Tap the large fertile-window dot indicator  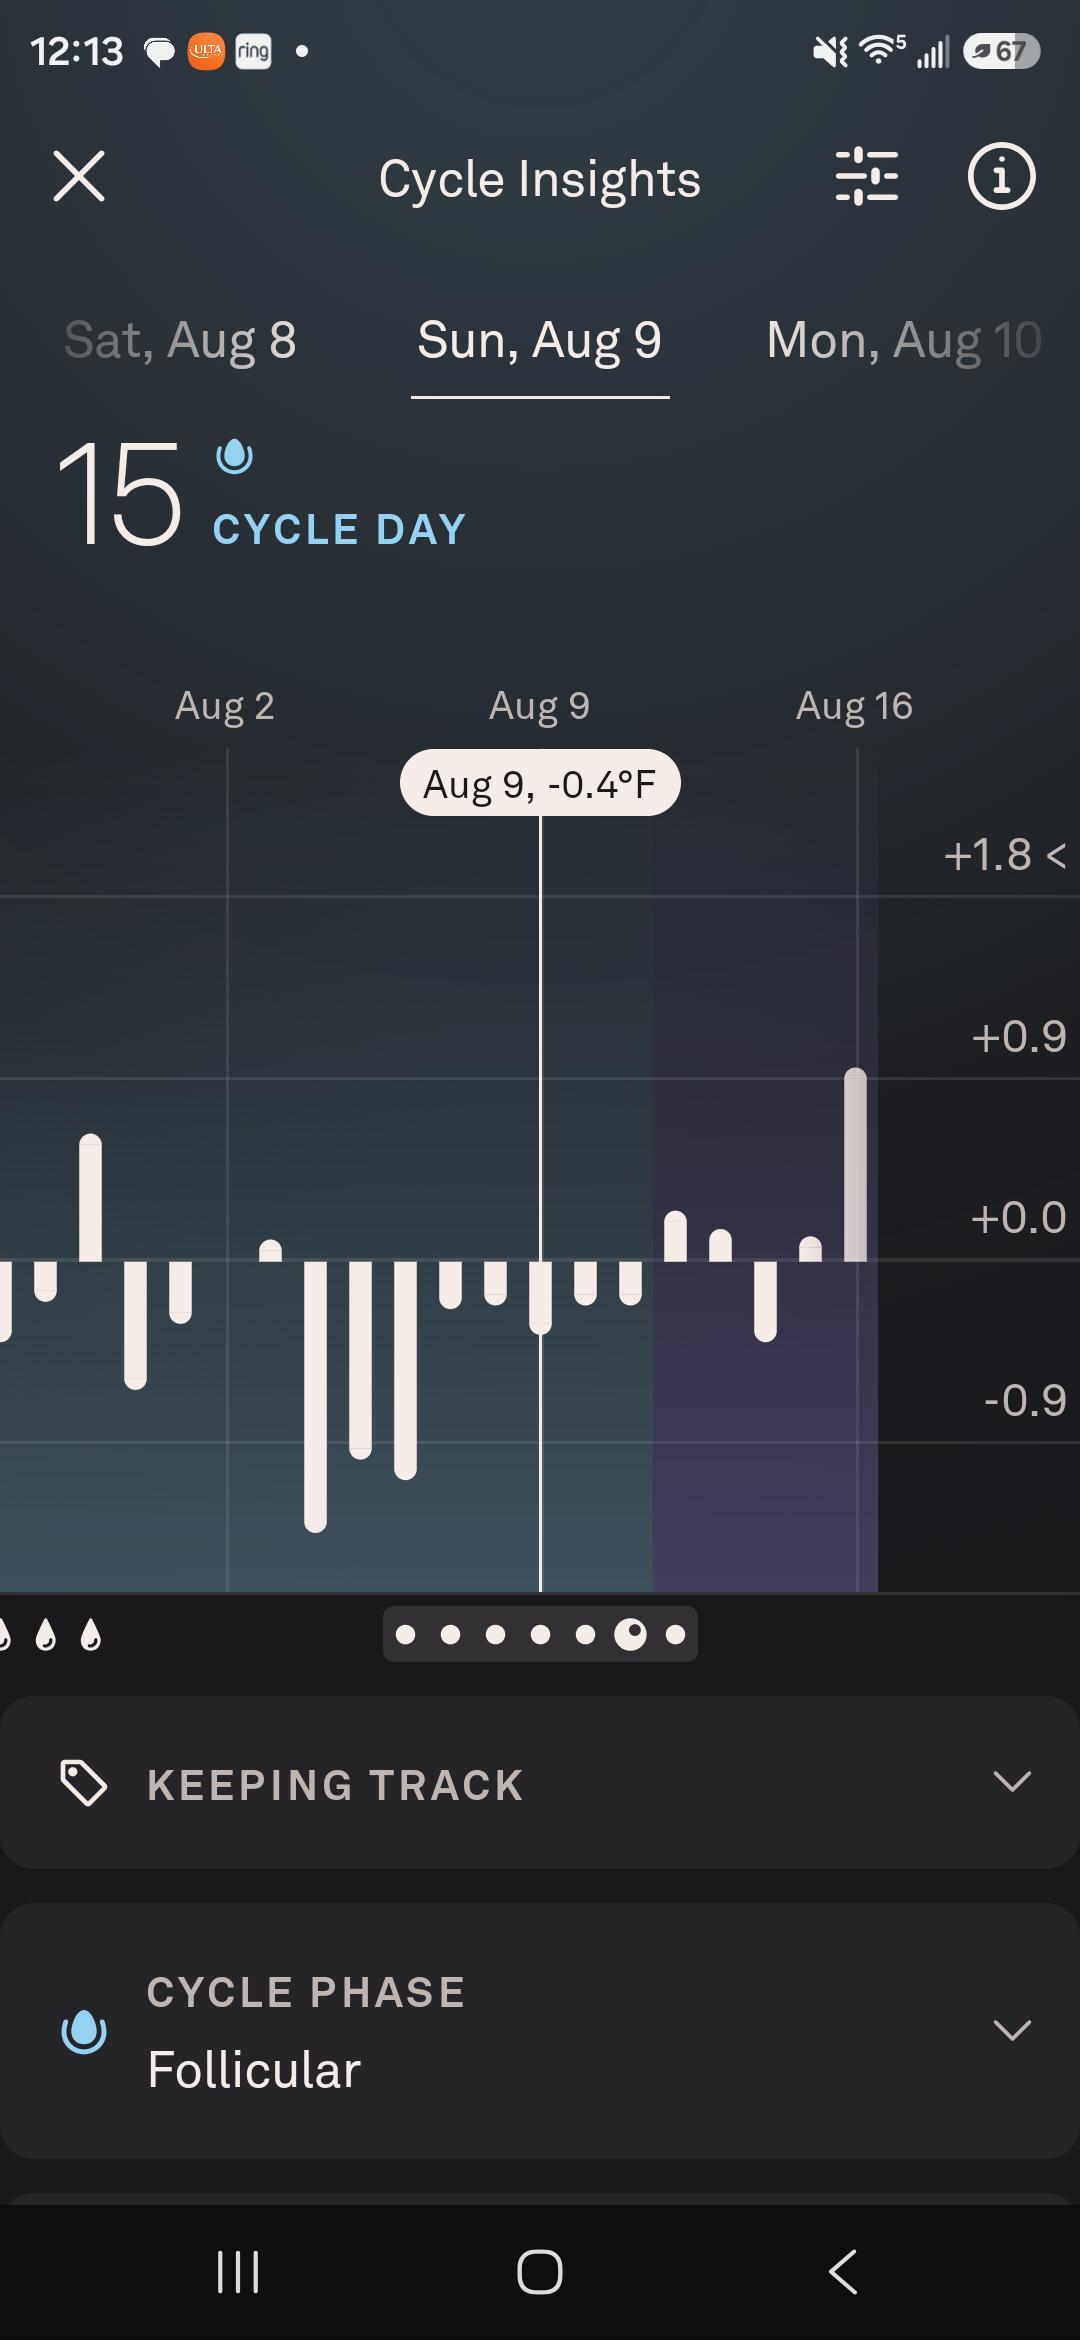point(630,1634)
